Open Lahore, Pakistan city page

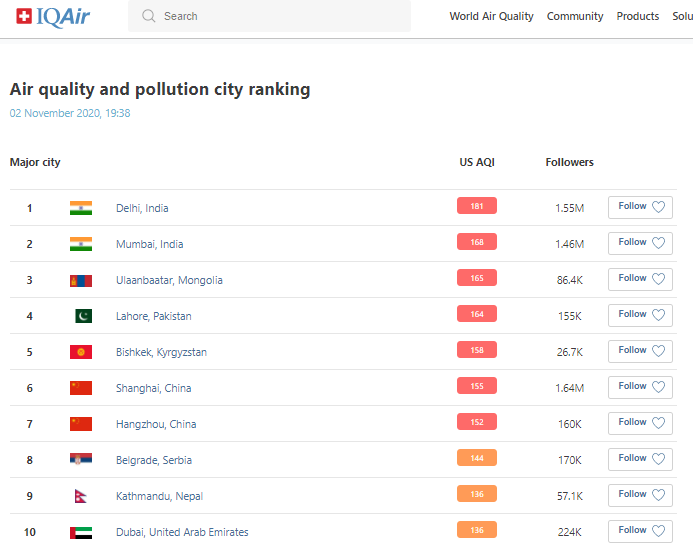[153, 316]
